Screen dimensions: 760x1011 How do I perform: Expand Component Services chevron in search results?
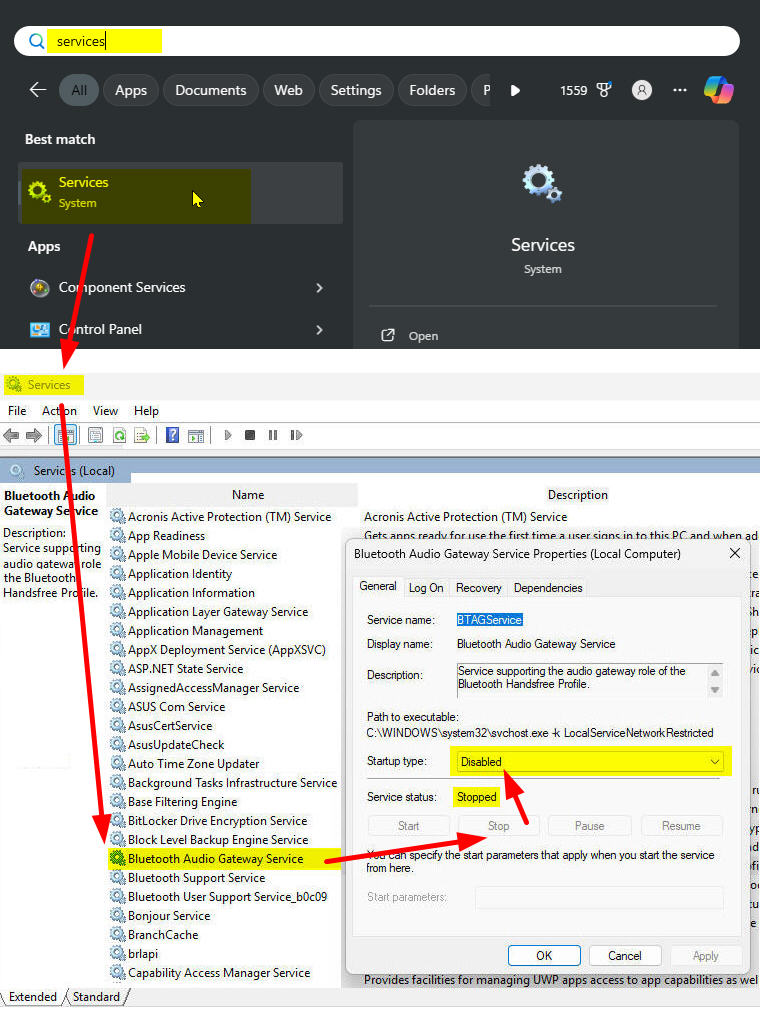[x=319, y=288]
